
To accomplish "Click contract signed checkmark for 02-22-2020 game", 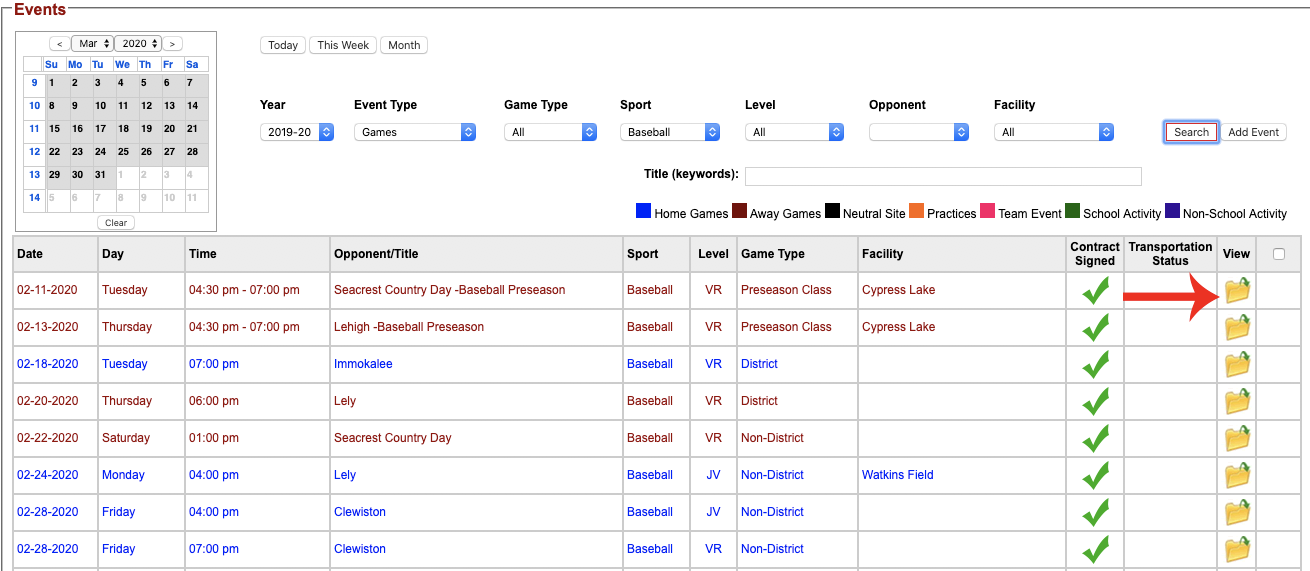I will pyautogui.click(x=1095, y=438).
